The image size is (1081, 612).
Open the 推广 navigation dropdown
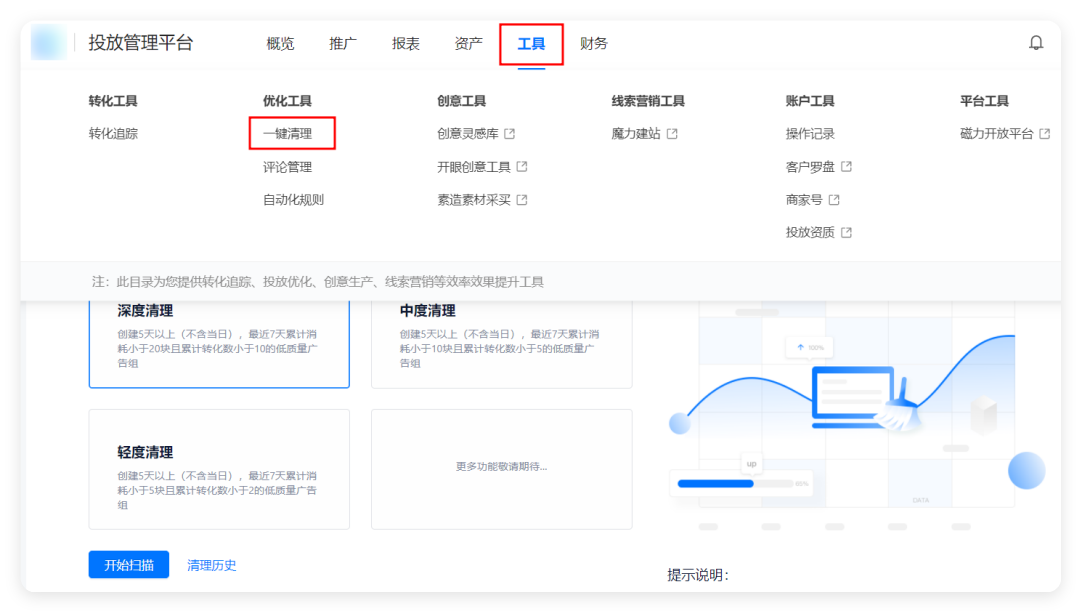(342, 43)
